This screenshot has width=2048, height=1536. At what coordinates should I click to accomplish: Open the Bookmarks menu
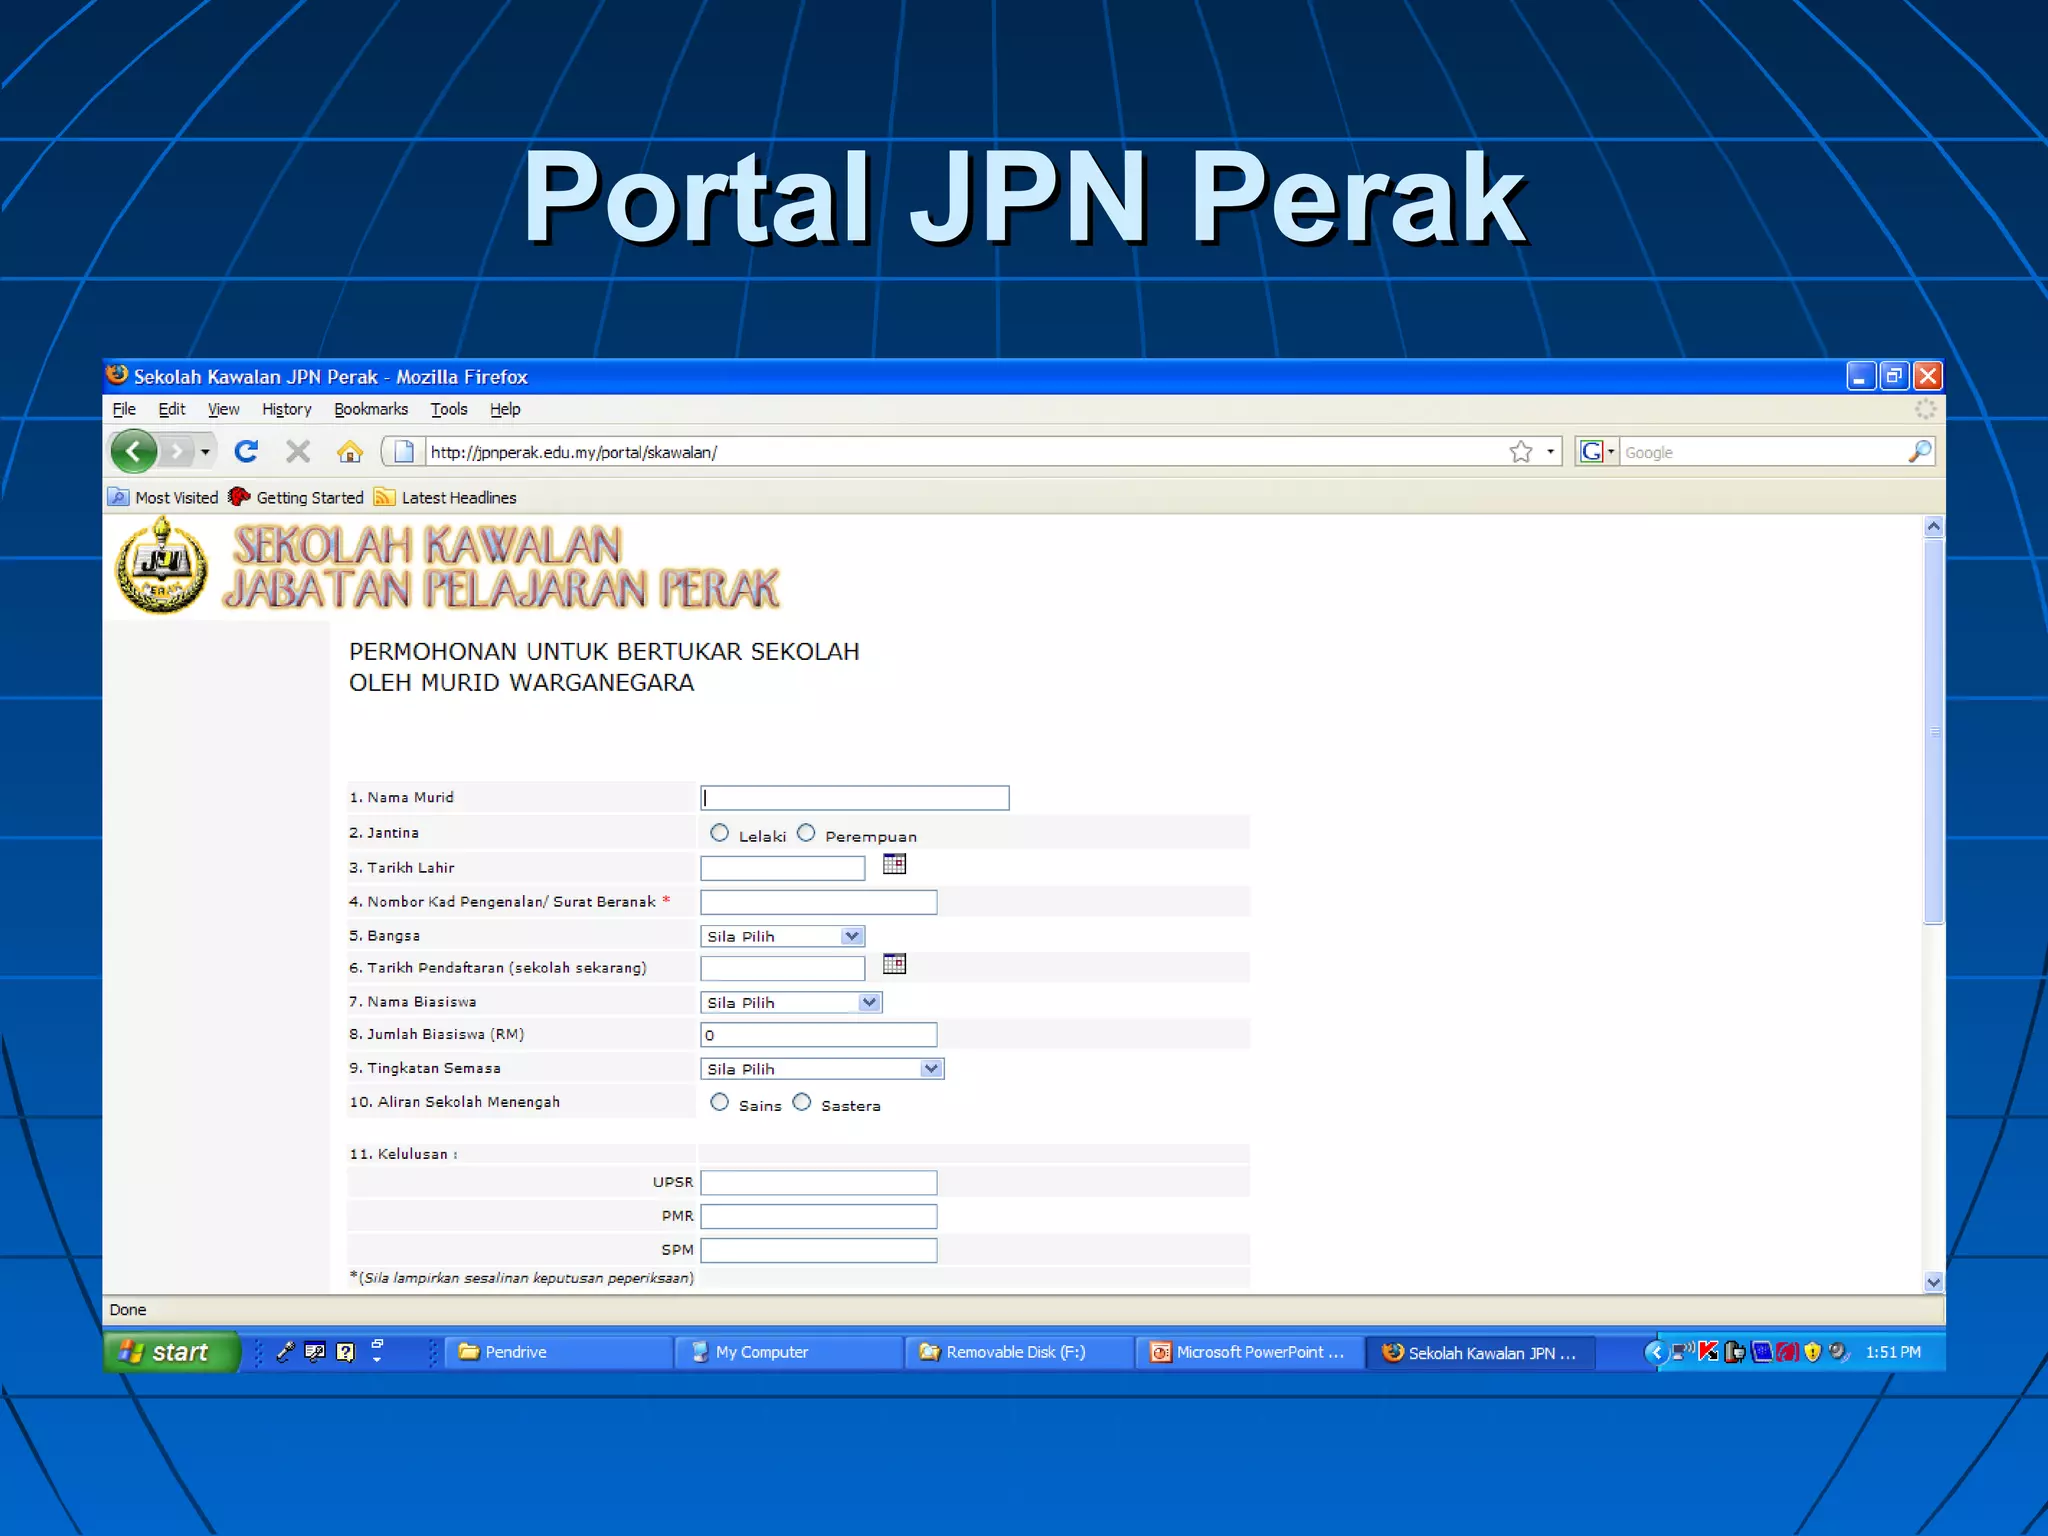pos(371,409)
